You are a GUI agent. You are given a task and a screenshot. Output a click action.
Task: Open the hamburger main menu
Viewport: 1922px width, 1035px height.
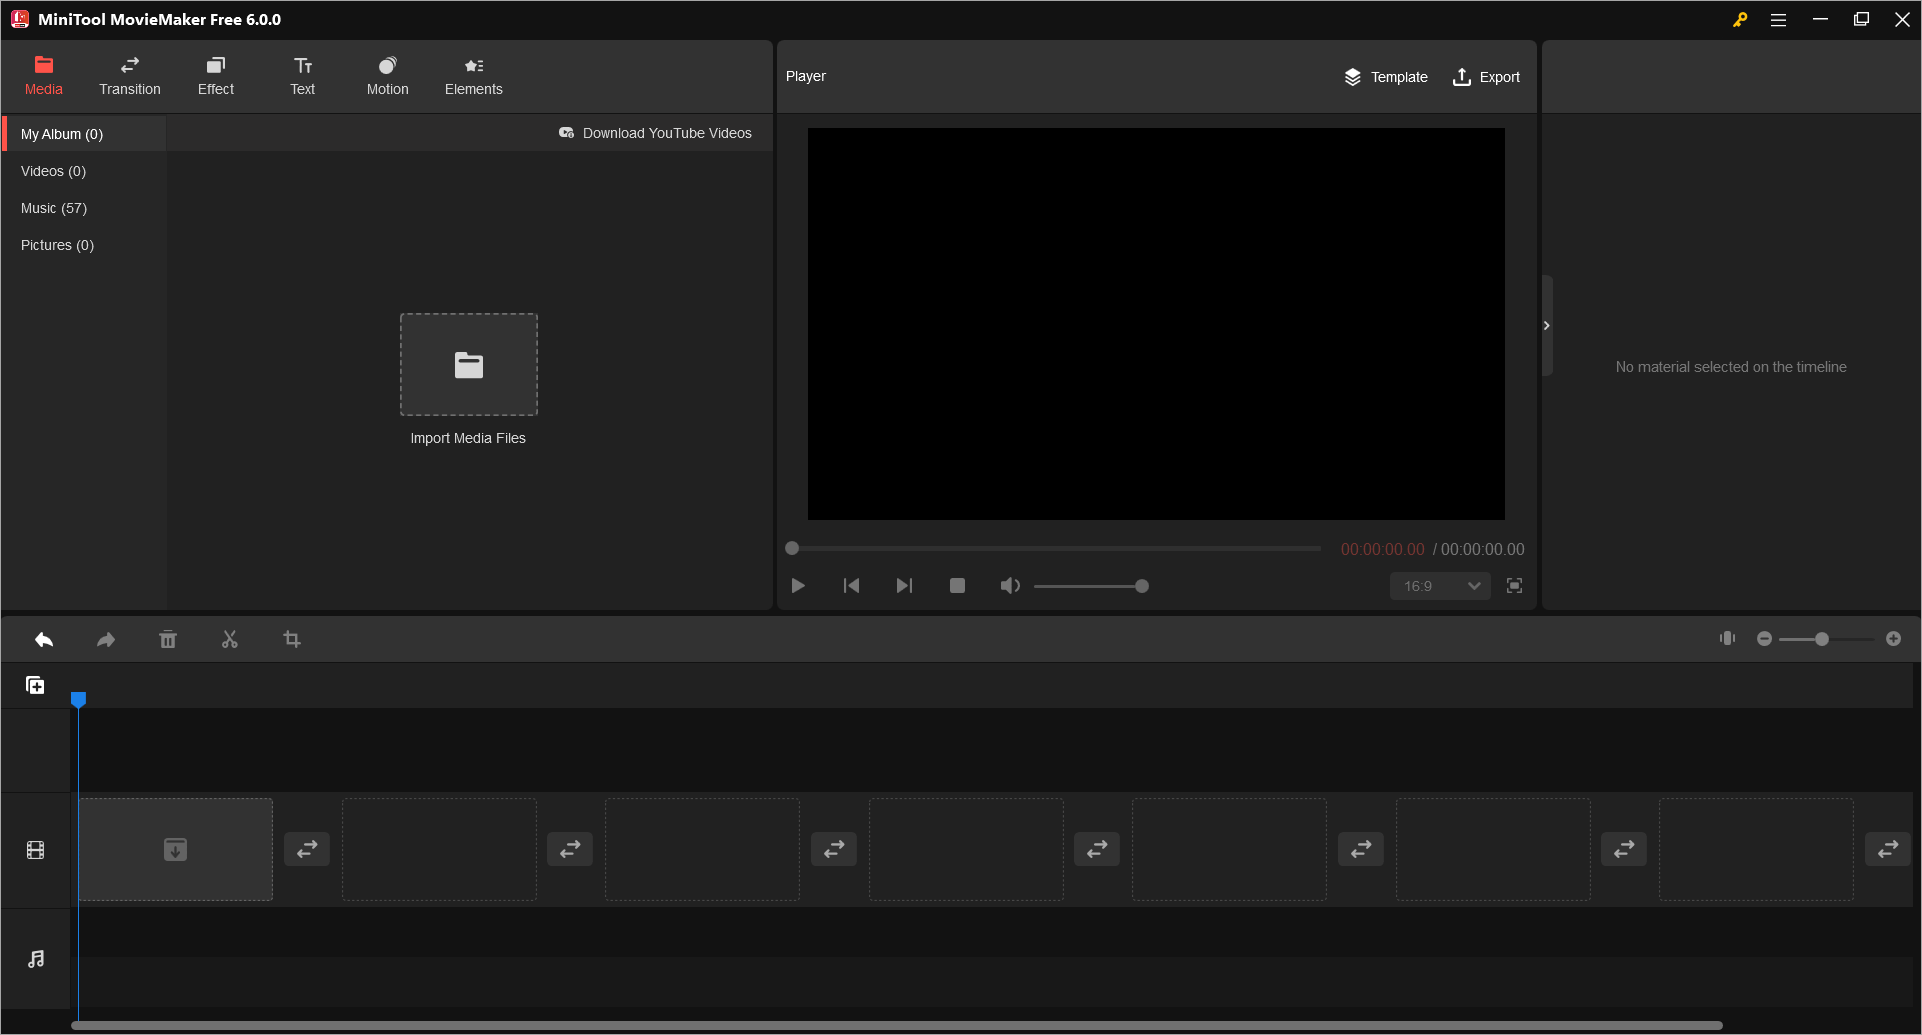point(1778,20)
